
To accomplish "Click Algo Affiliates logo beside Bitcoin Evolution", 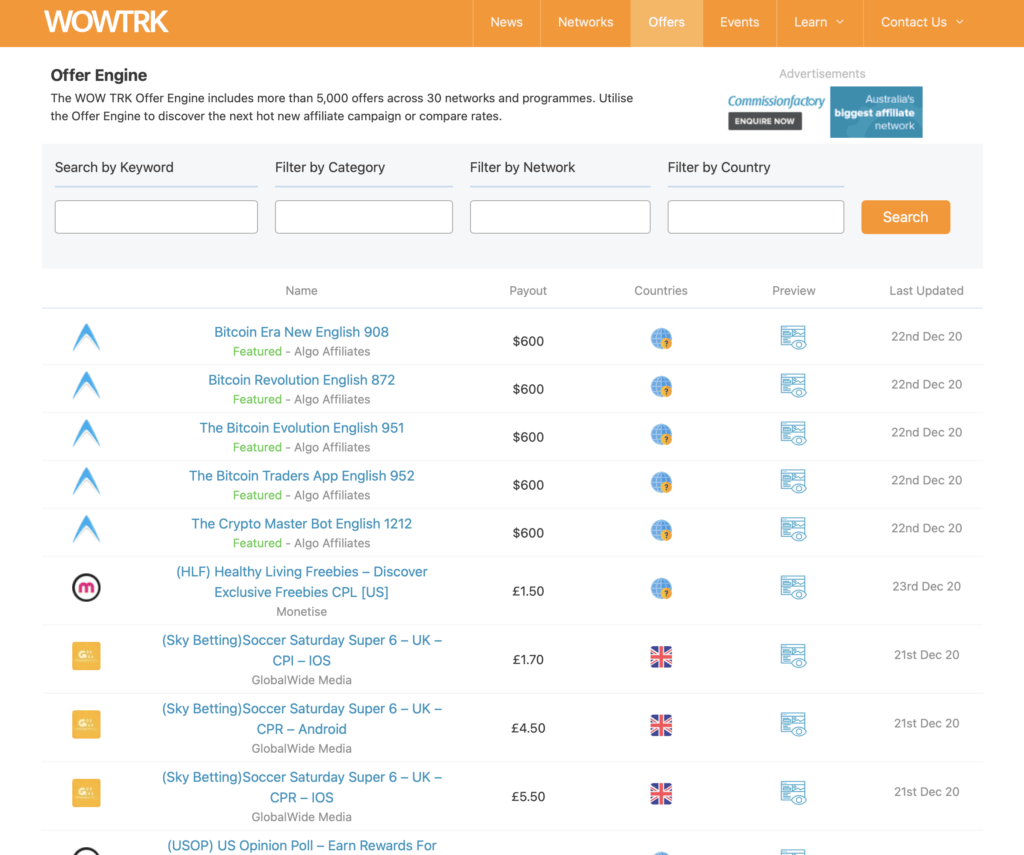I will coord(87,434).
